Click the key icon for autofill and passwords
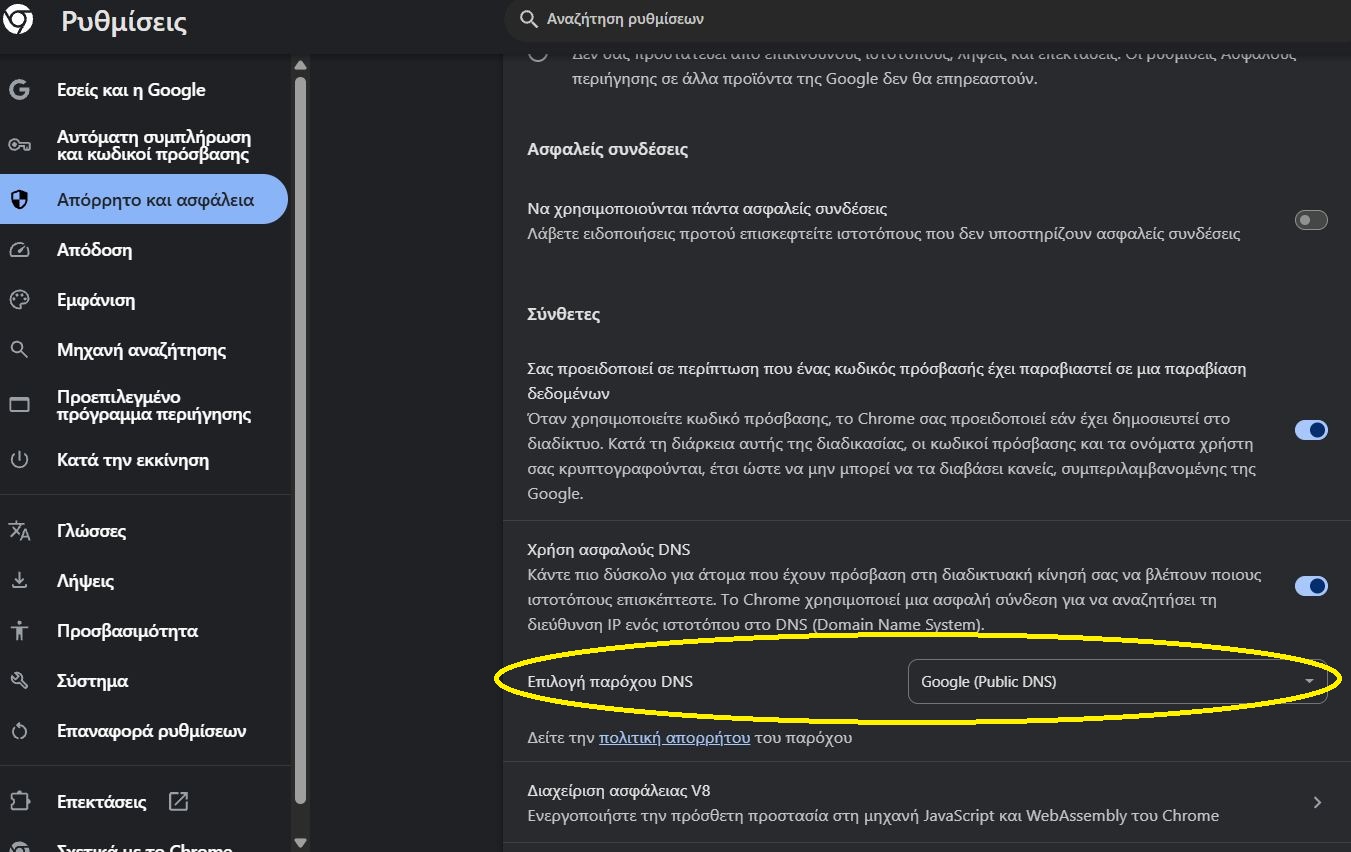Viewport: 1351px width, 852px height. point(19,145)
